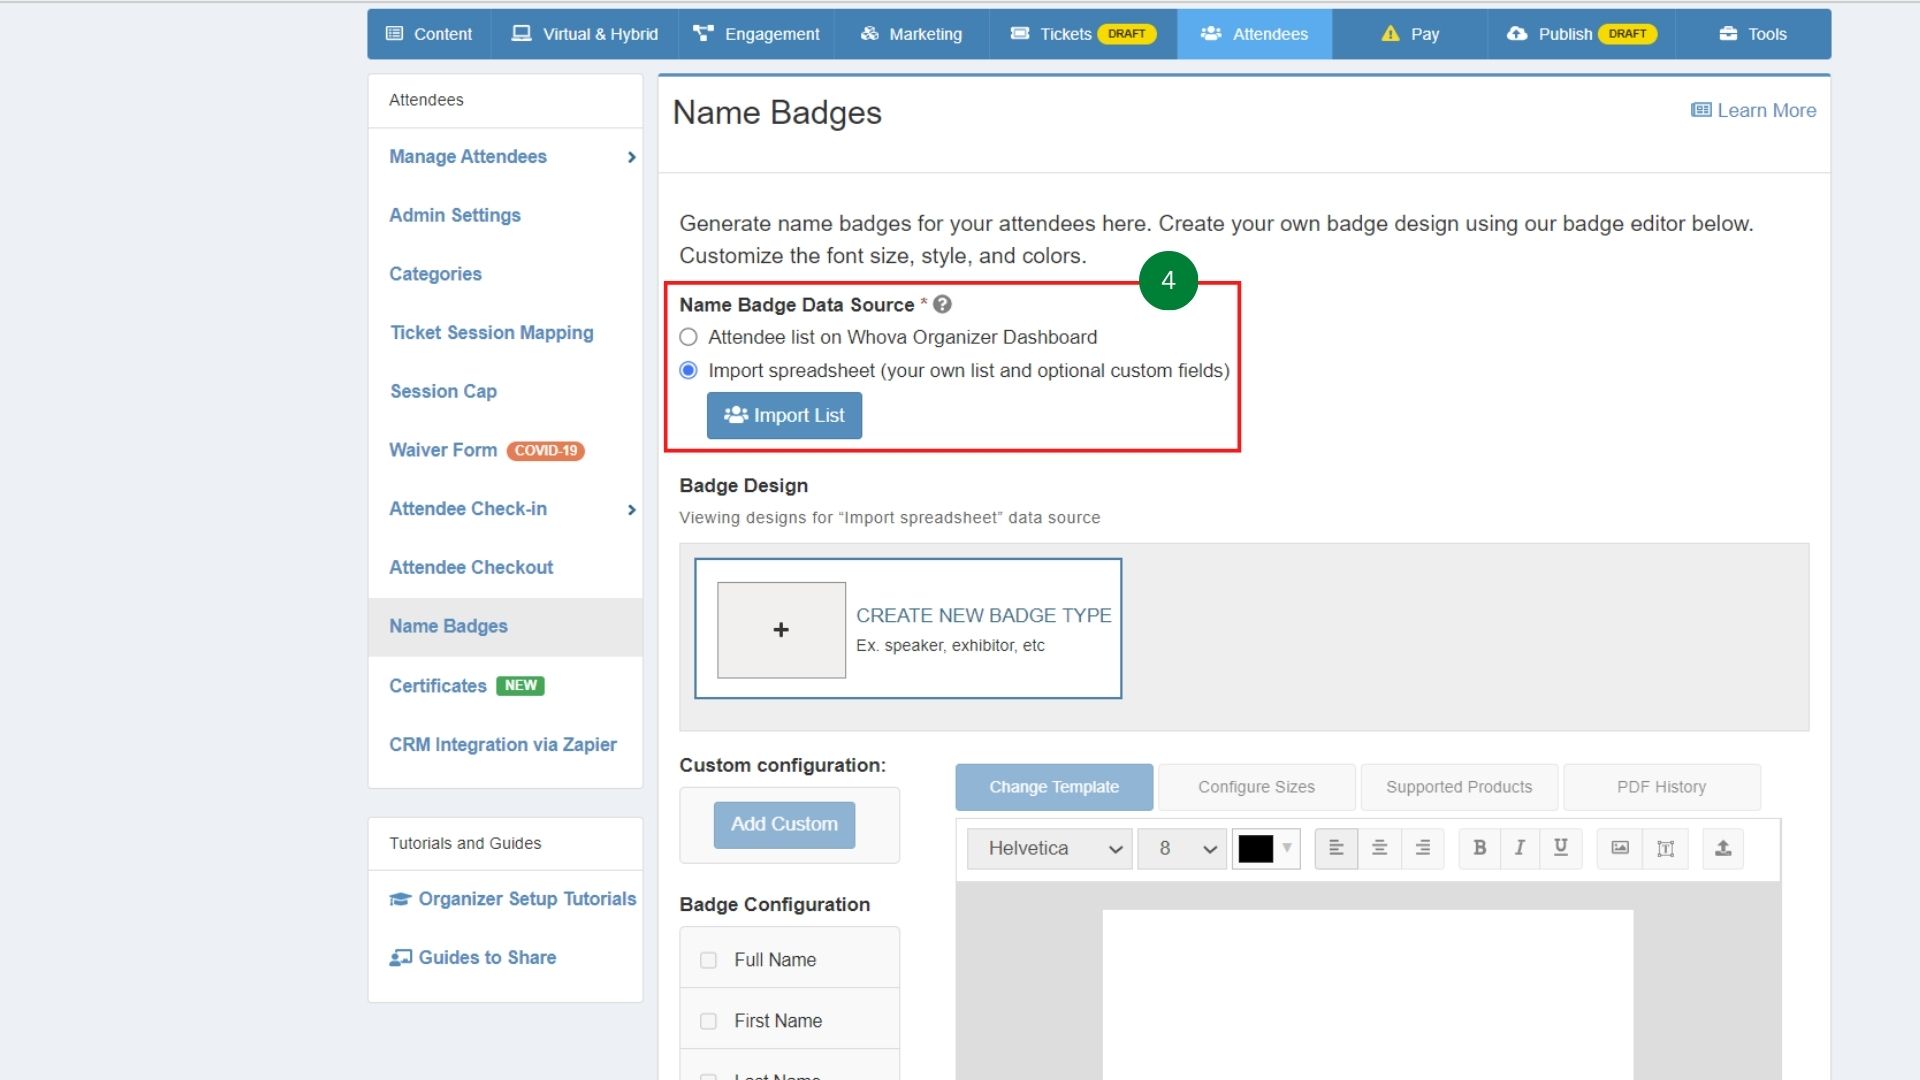Image resolution: width=1920 pixels, height=1080 pixels.
Task: Open the Marketing menu
Action: click(910, 33)
